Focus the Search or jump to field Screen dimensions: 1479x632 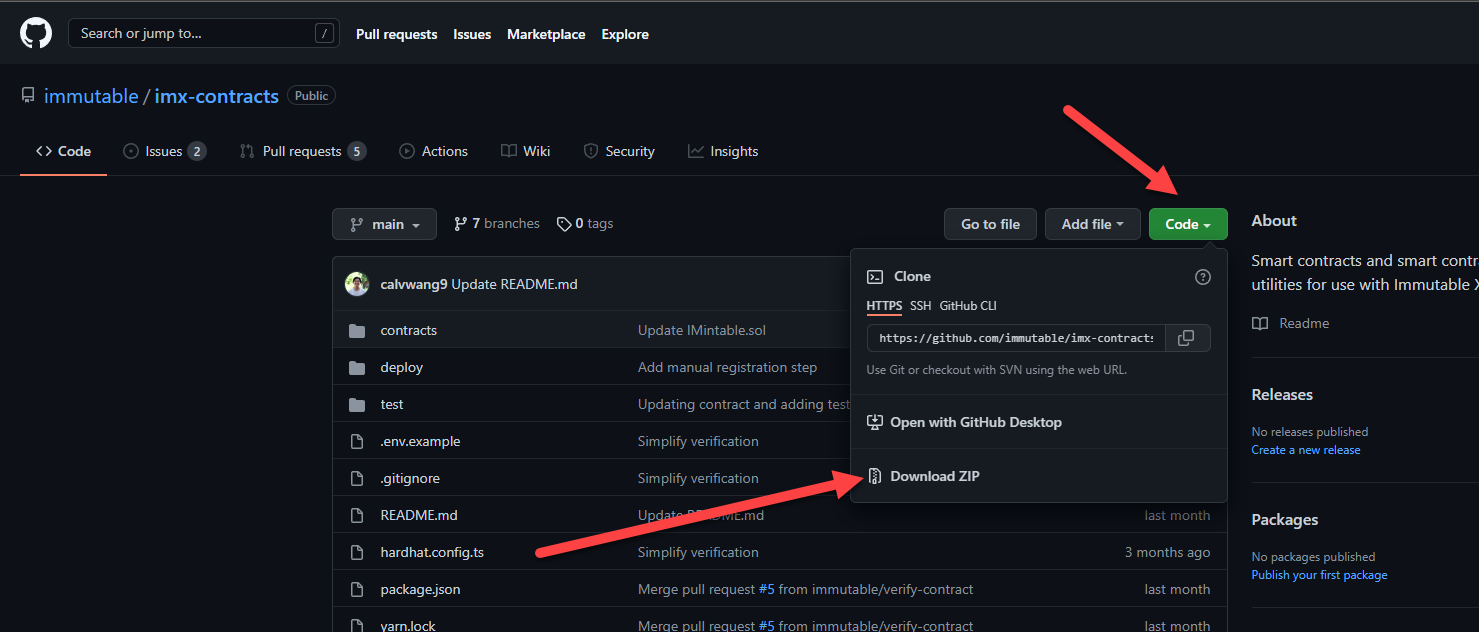point(203,33)
